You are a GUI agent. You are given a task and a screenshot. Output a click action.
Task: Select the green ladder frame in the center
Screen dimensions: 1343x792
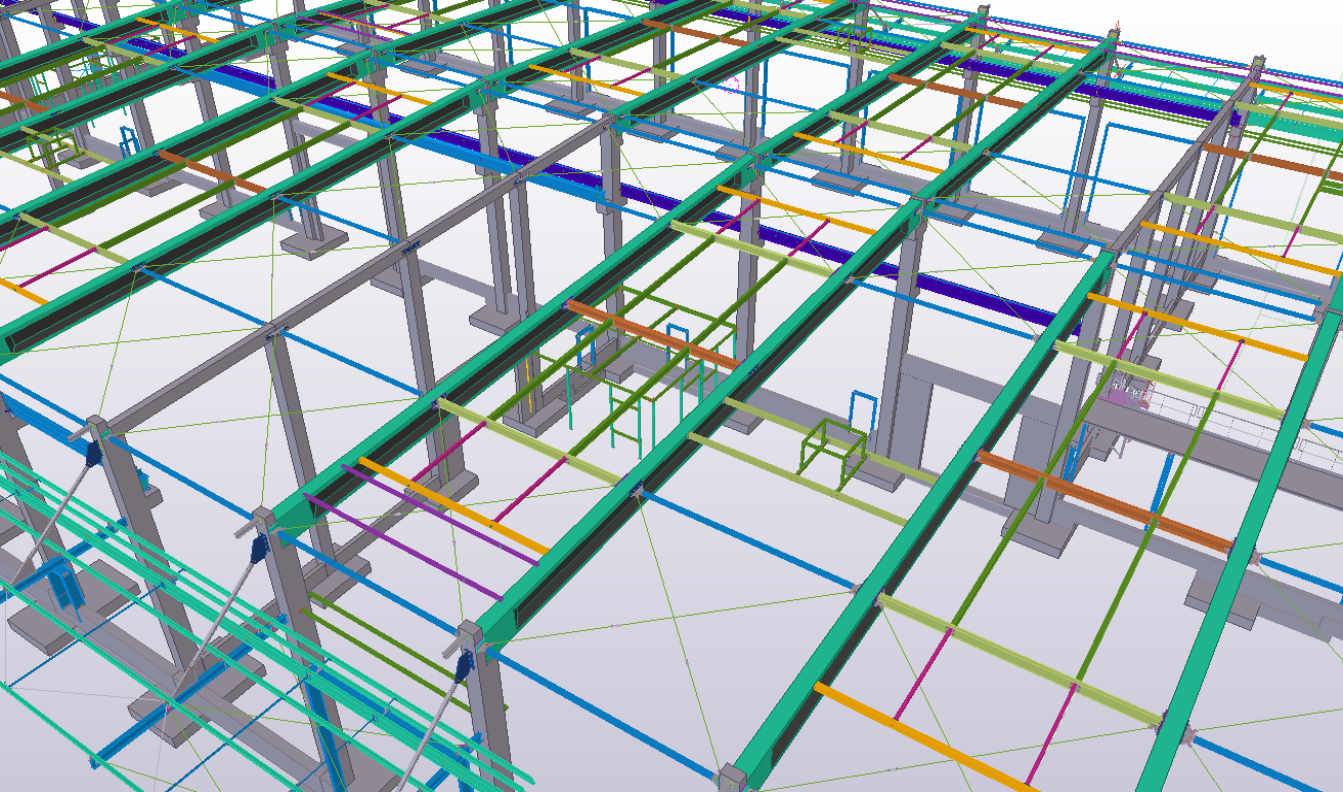628,420
